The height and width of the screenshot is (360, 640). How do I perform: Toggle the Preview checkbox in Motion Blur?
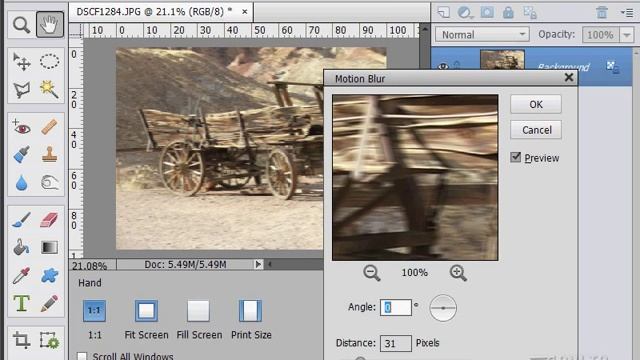(x=516, y=157)
